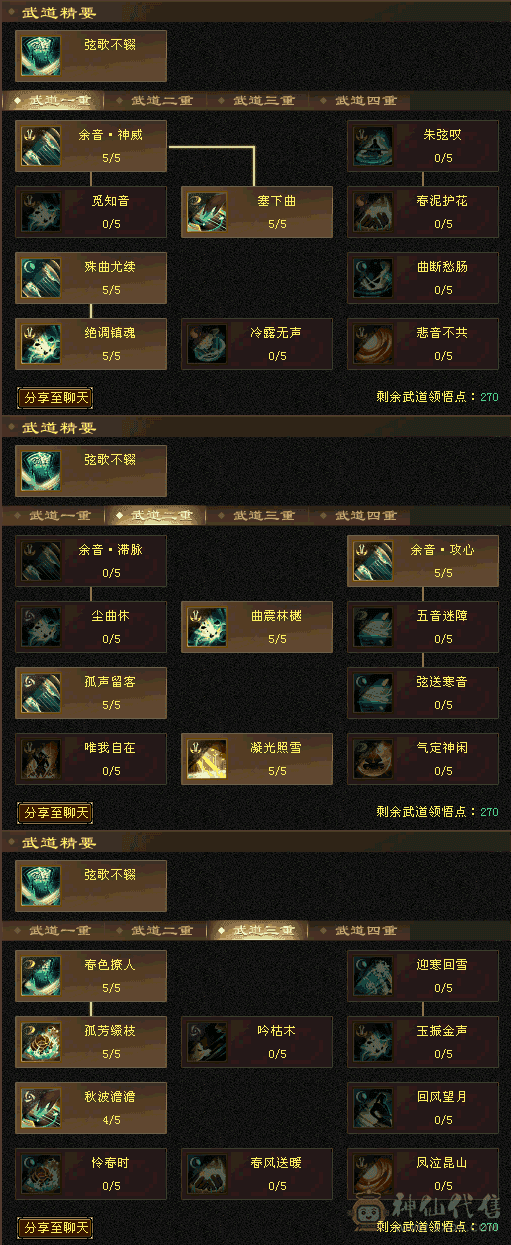Click the 孤芳缀枝 skill icon

[x=41, y=1043]
